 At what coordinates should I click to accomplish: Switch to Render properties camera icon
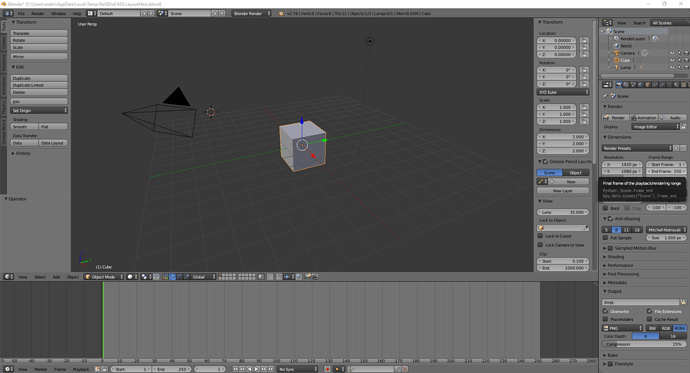(619, 84)
